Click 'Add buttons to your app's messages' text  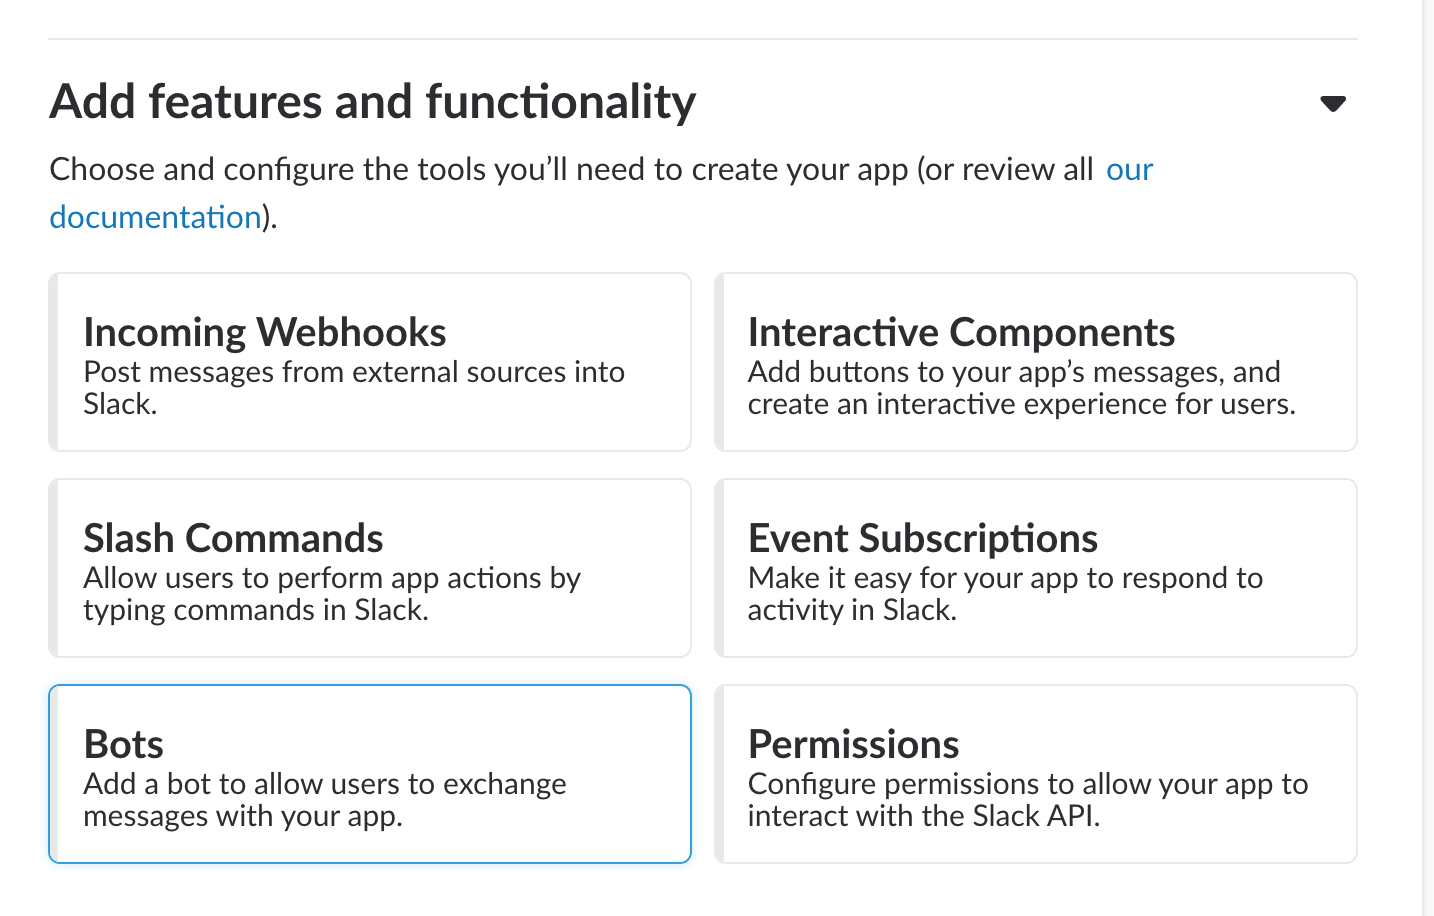coord(1013,373)
